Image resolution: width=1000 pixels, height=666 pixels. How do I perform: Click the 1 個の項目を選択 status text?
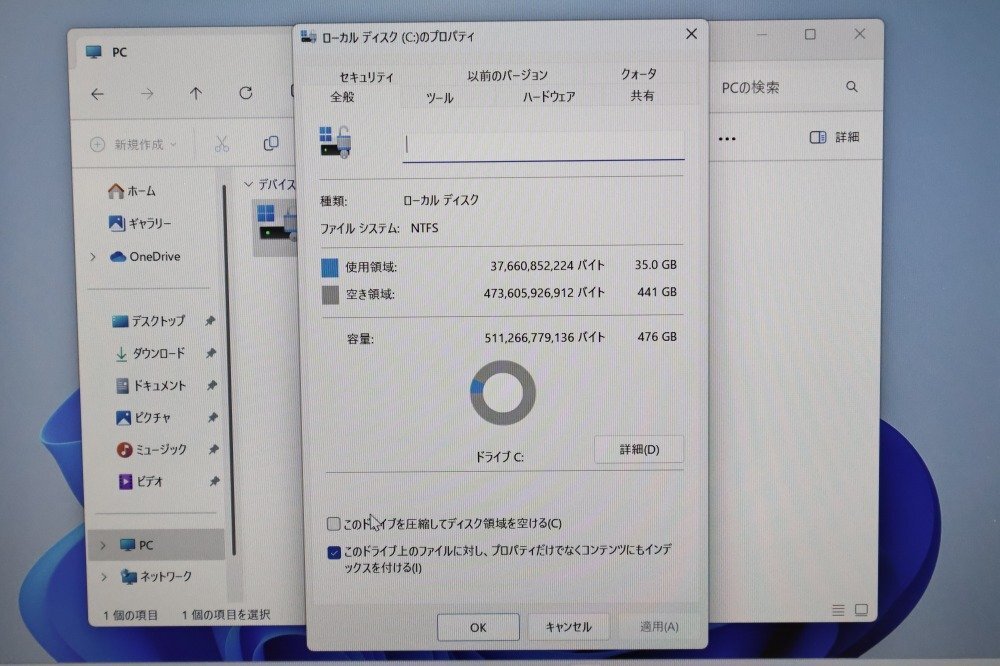226,615
